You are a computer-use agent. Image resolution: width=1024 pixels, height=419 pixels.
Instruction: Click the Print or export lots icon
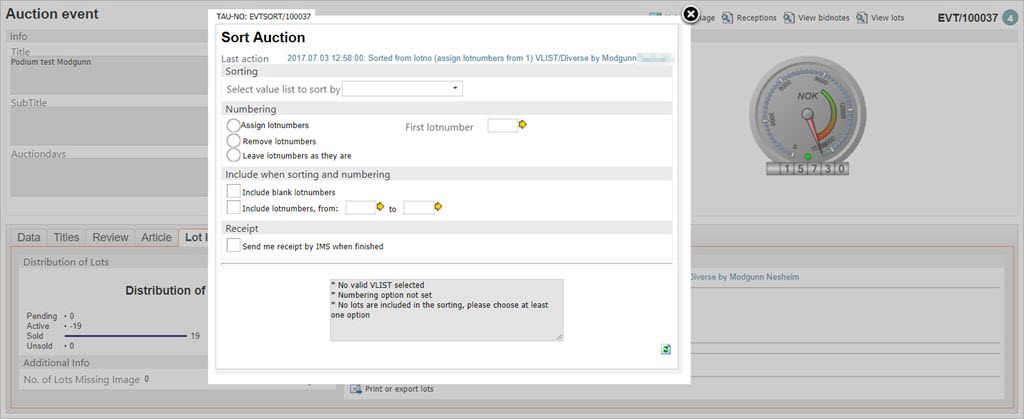click(355, 389)
